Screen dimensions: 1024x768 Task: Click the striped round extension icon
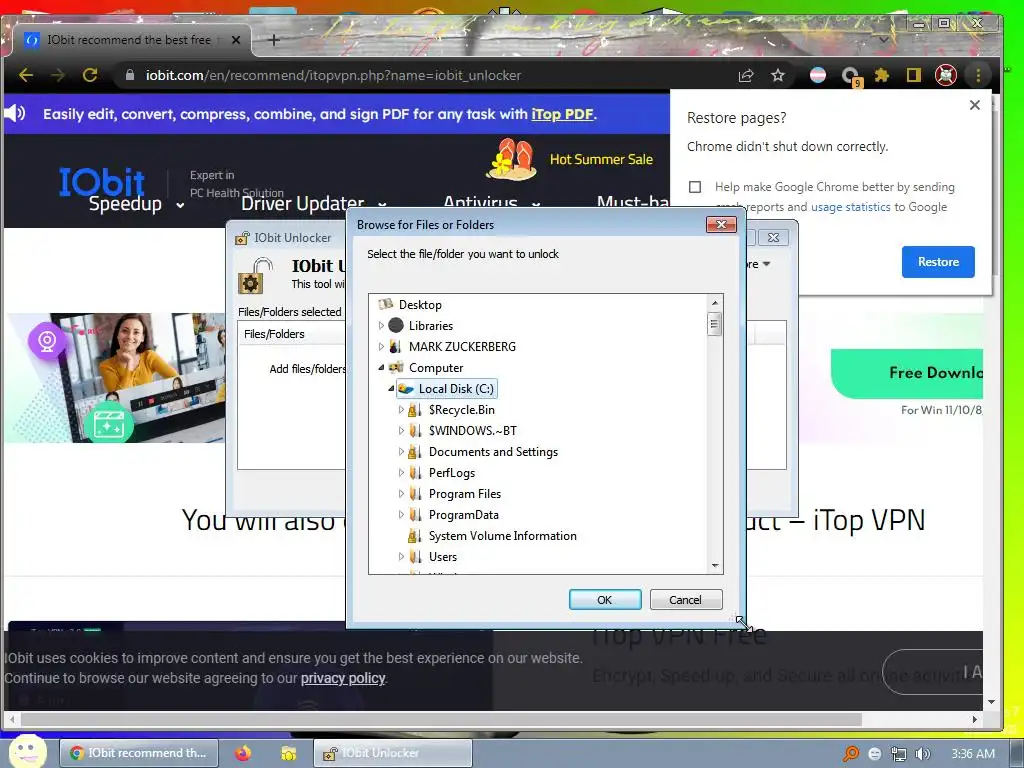point(818,76)
